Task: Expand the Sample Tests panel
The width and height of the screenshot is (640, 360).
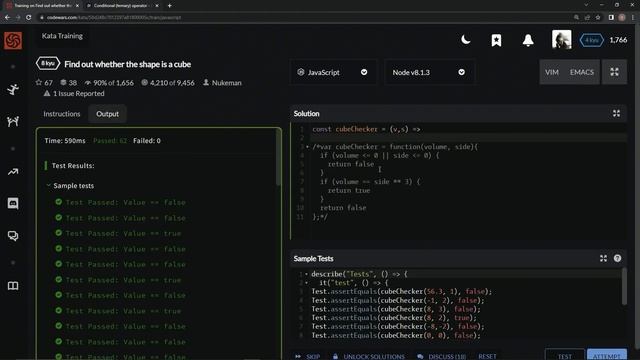Action: [603, 258]
